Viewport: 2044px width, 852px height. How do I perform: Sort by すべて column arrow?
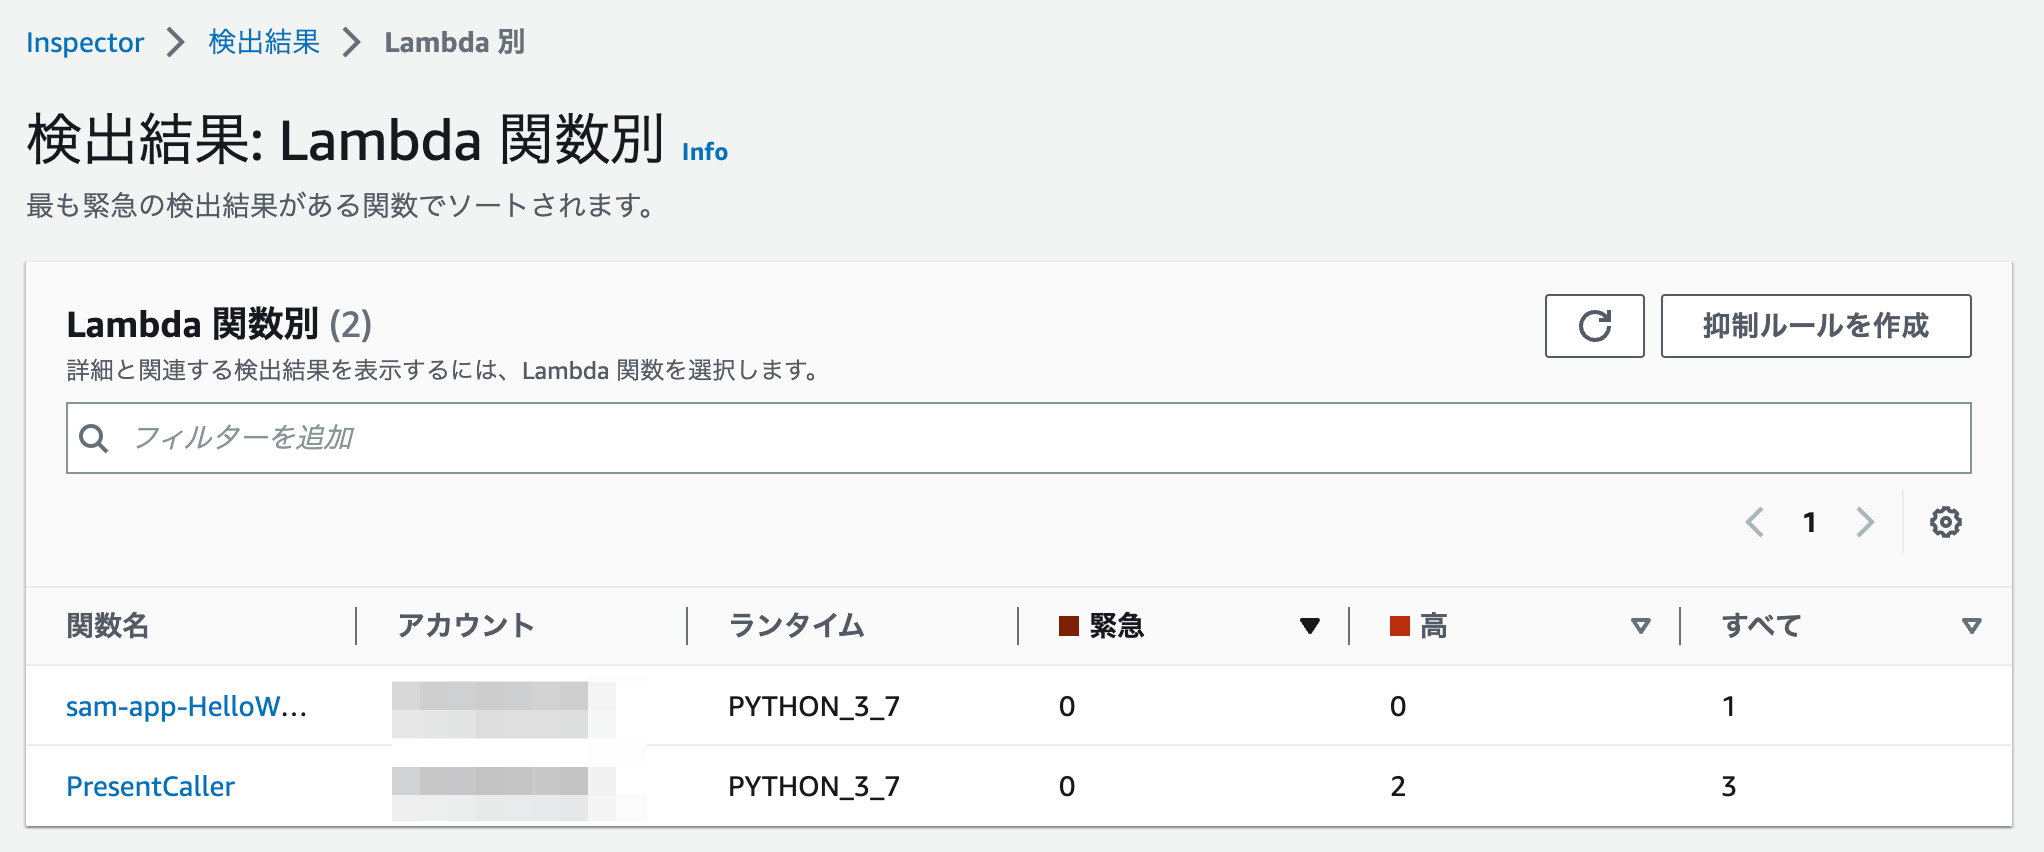click(x=1971, y=626)
